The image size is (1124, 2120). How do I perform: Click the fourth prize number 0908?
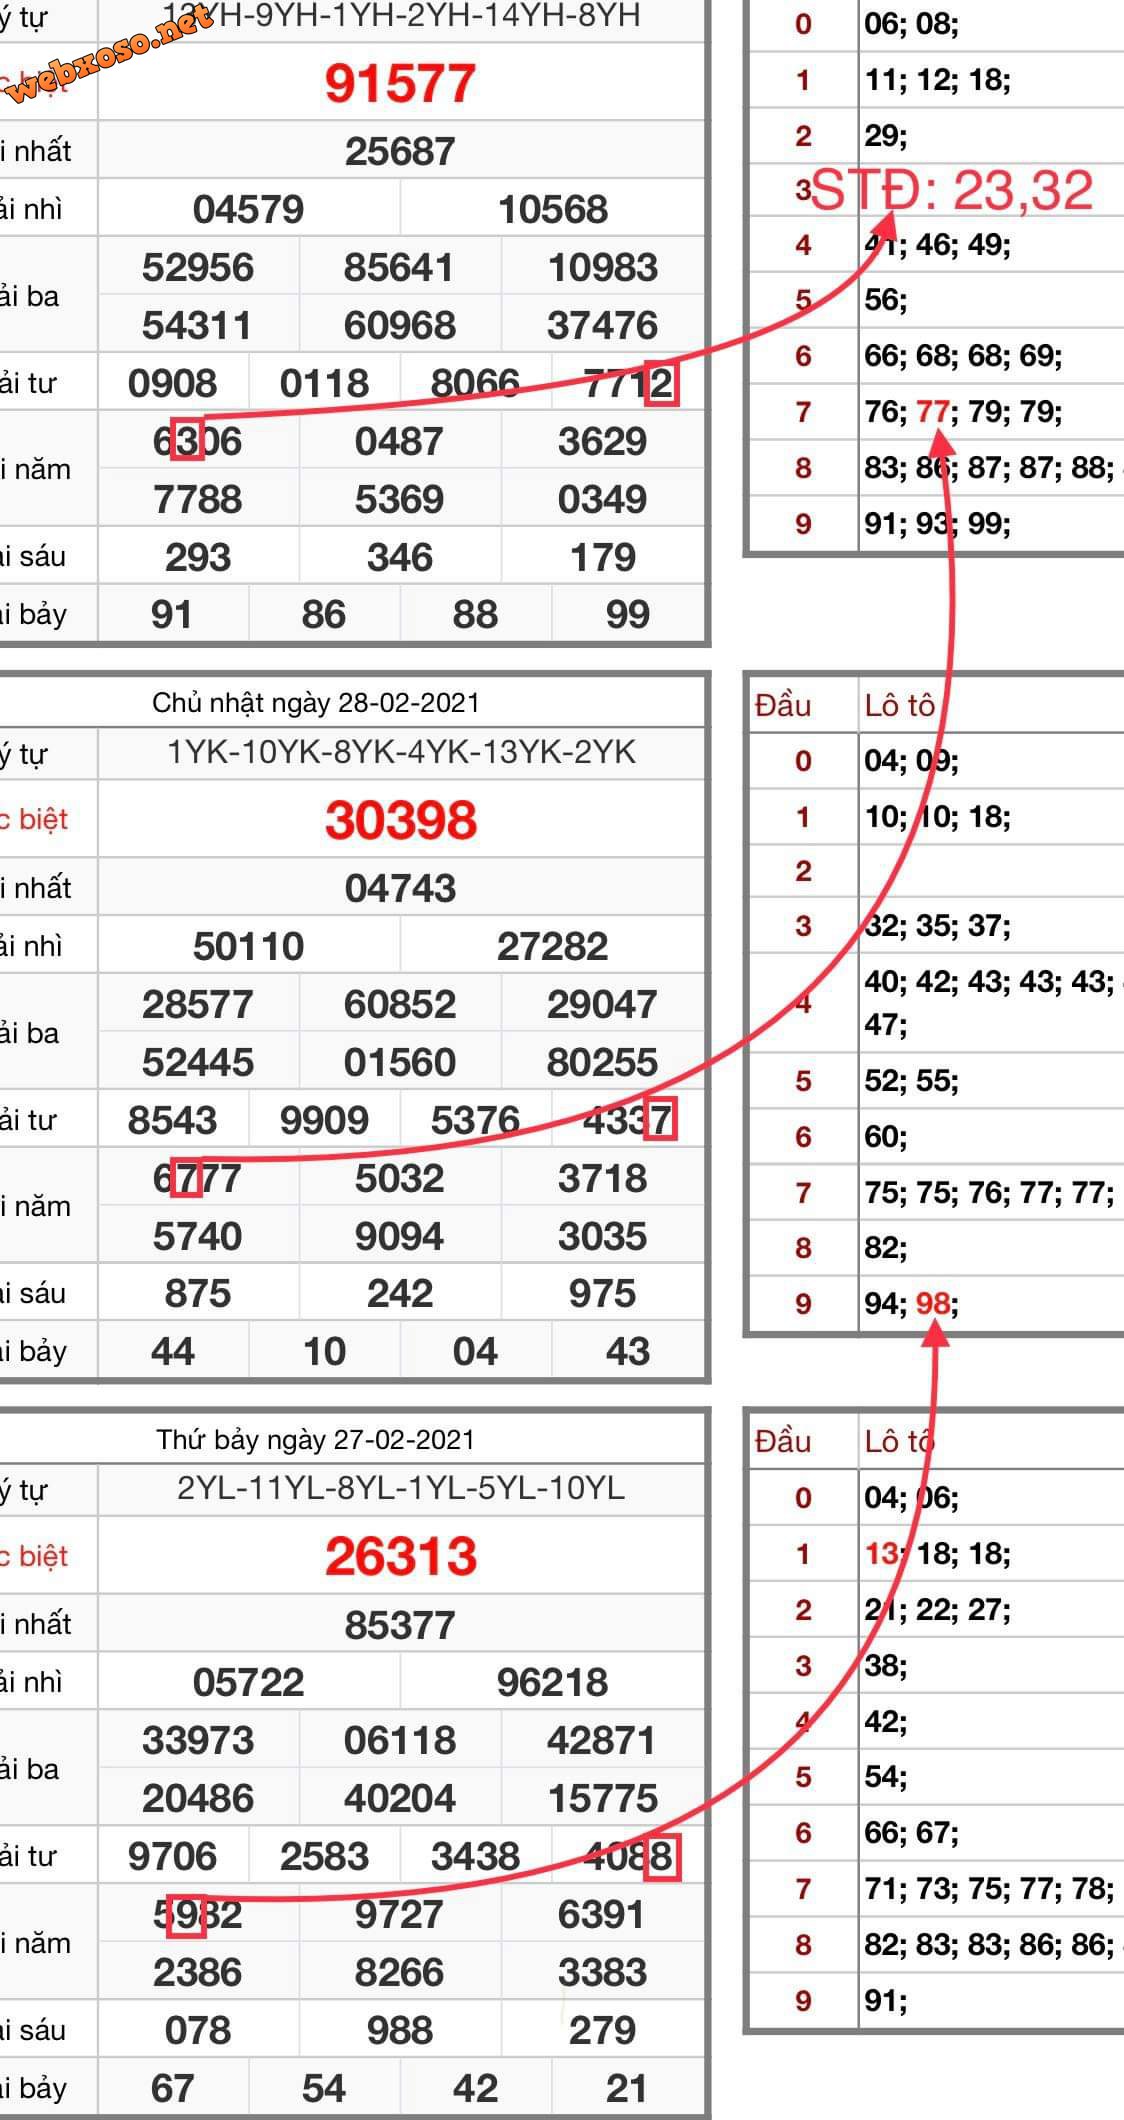point(173,384)
